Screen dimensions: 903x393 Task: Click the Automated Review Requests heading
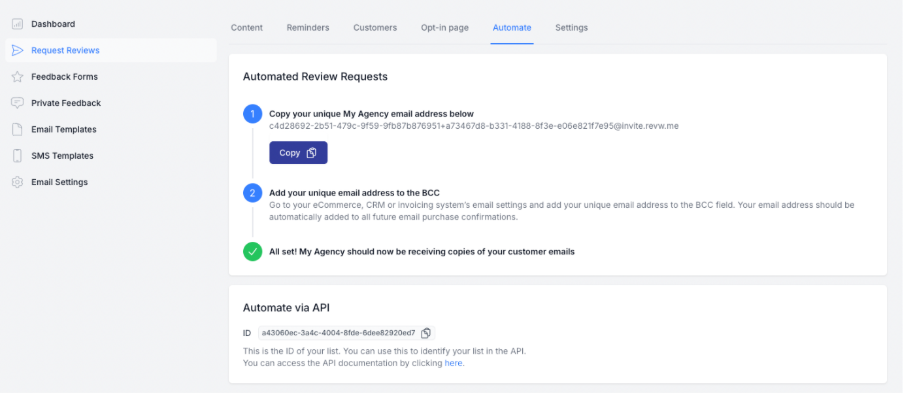[315, 77]
